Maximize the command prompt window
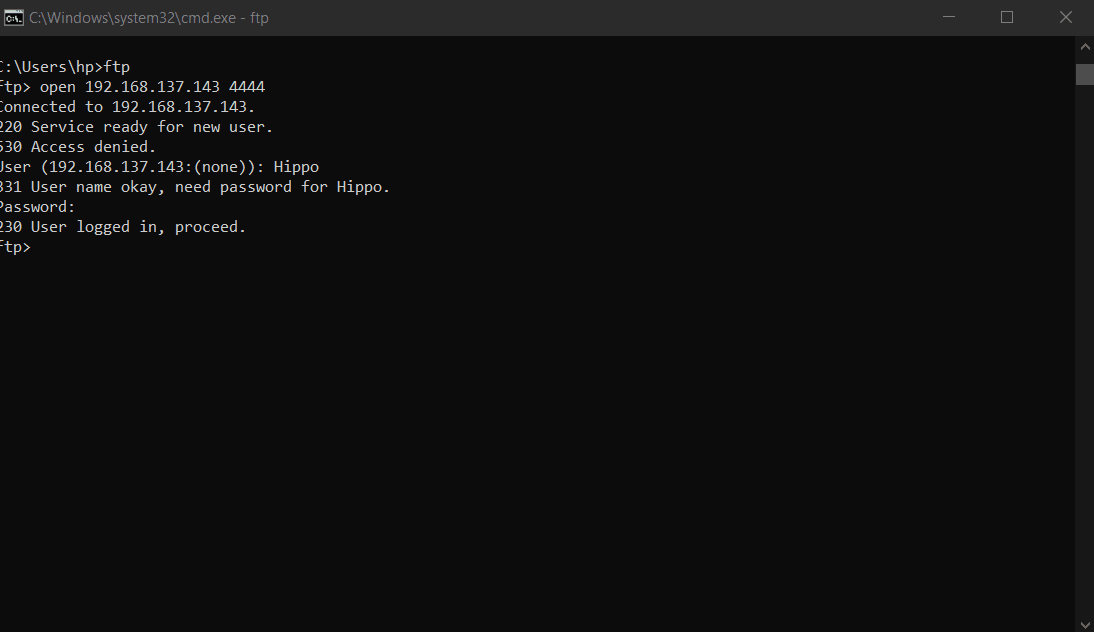1094x632 pixels. 1007,17
